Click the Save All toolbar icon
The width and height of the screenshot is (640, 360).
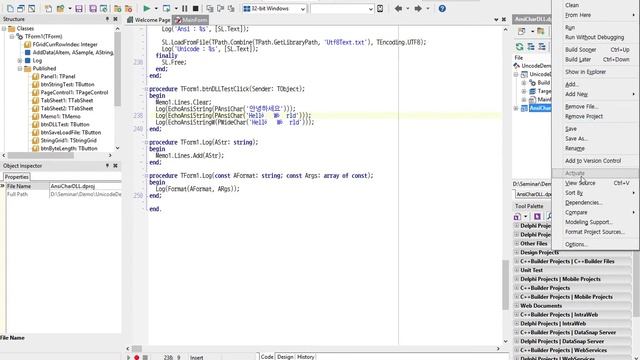pos(93,8)
